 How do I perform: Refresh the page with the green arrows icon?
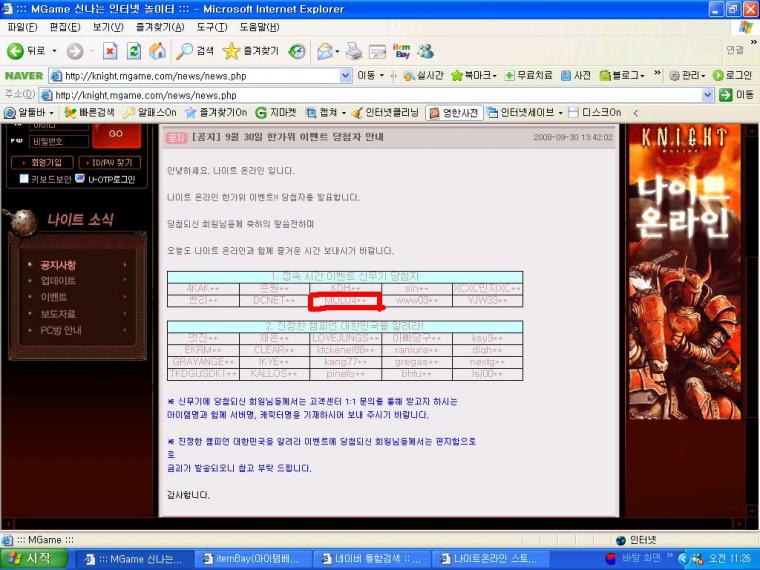pyautogui.click(x=134, y=51)
